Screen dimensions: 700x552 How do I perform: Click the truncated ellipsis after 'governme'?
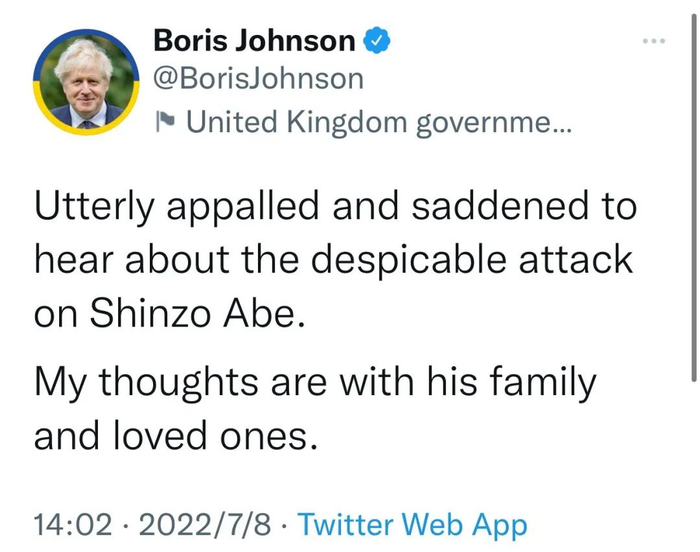tap(555, 124)
